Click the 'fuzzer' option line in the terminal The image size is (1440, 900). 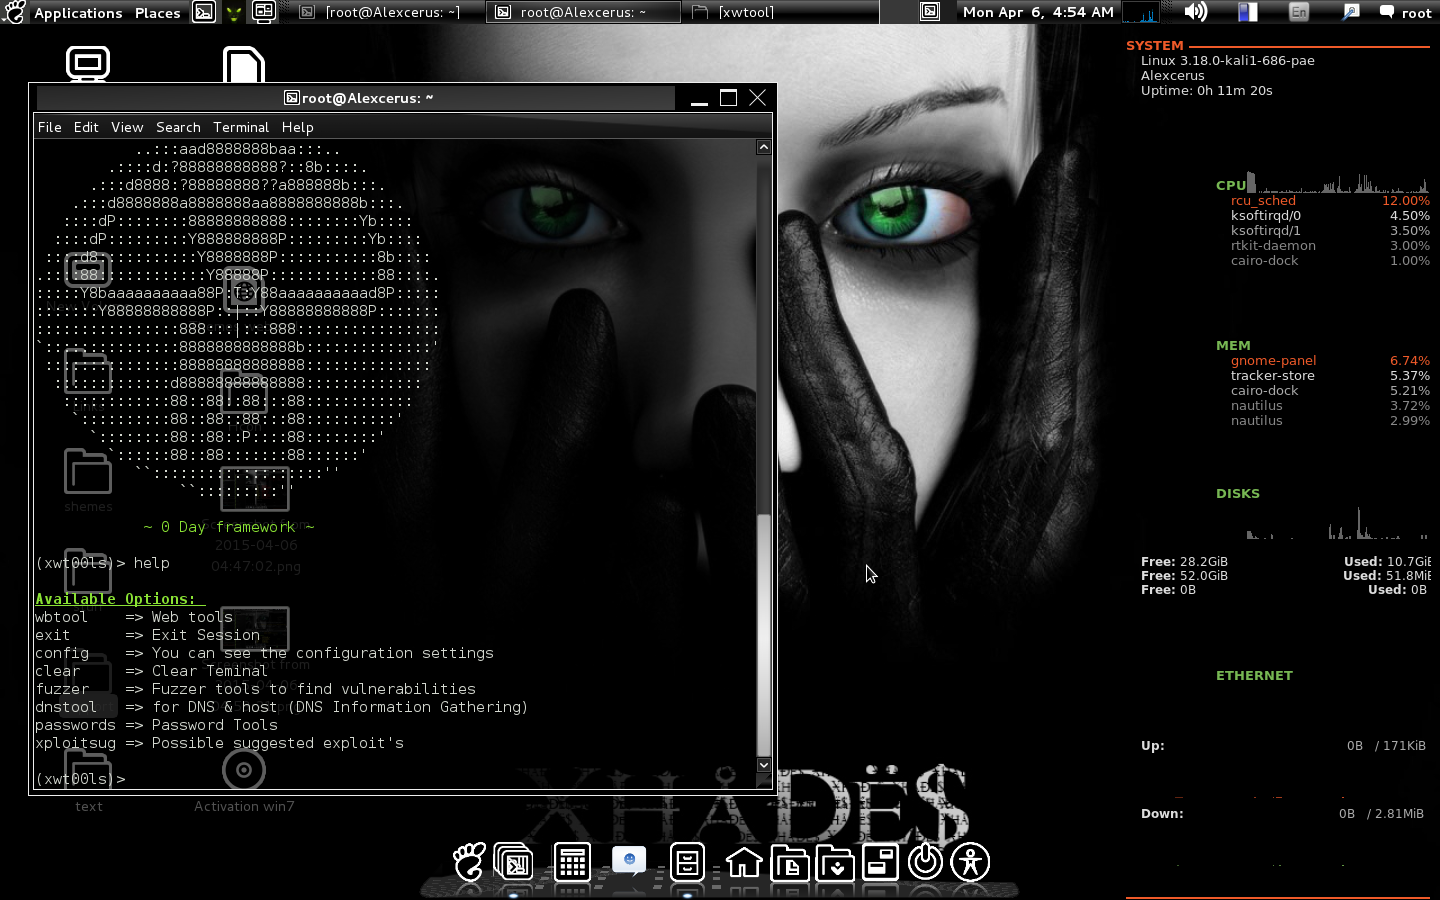[x=255, y=689]
